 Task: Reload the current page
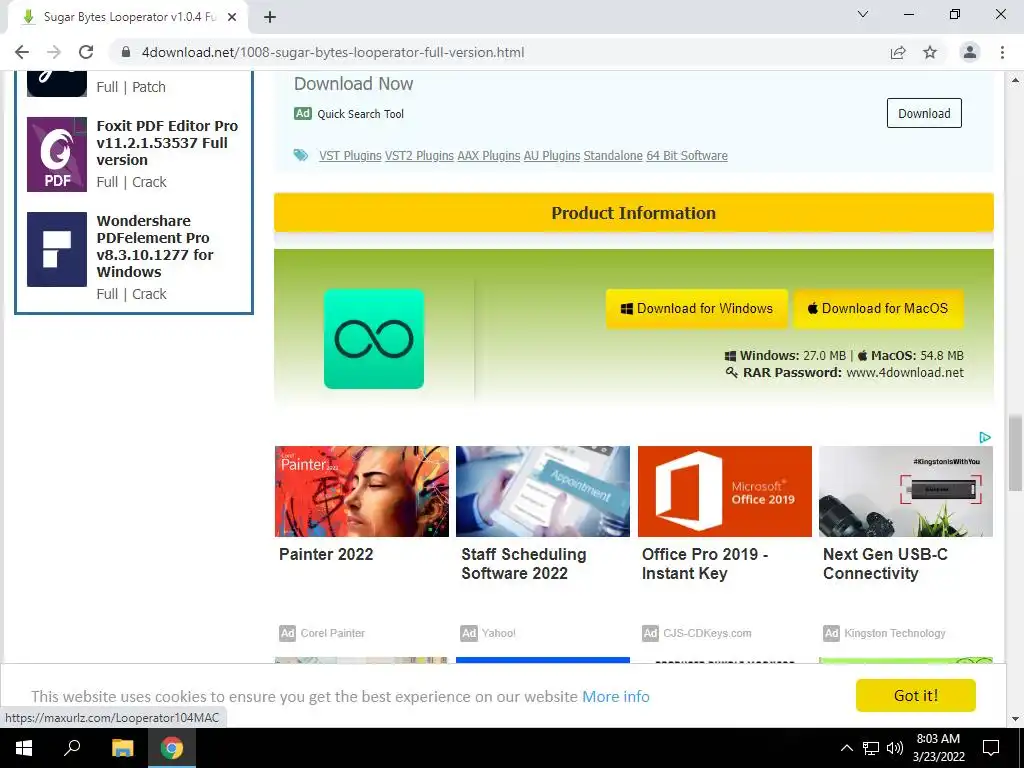[86, 52]
